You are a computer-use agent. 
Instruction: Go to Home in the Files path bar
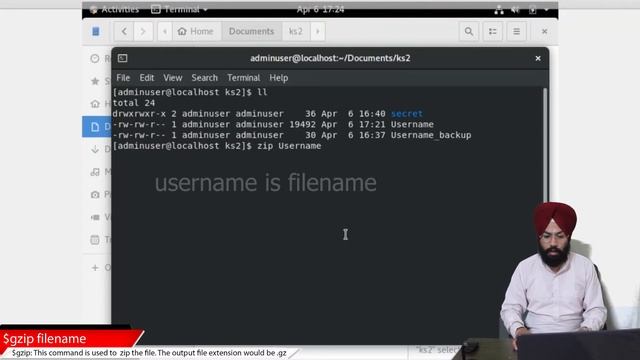[196, 31]
